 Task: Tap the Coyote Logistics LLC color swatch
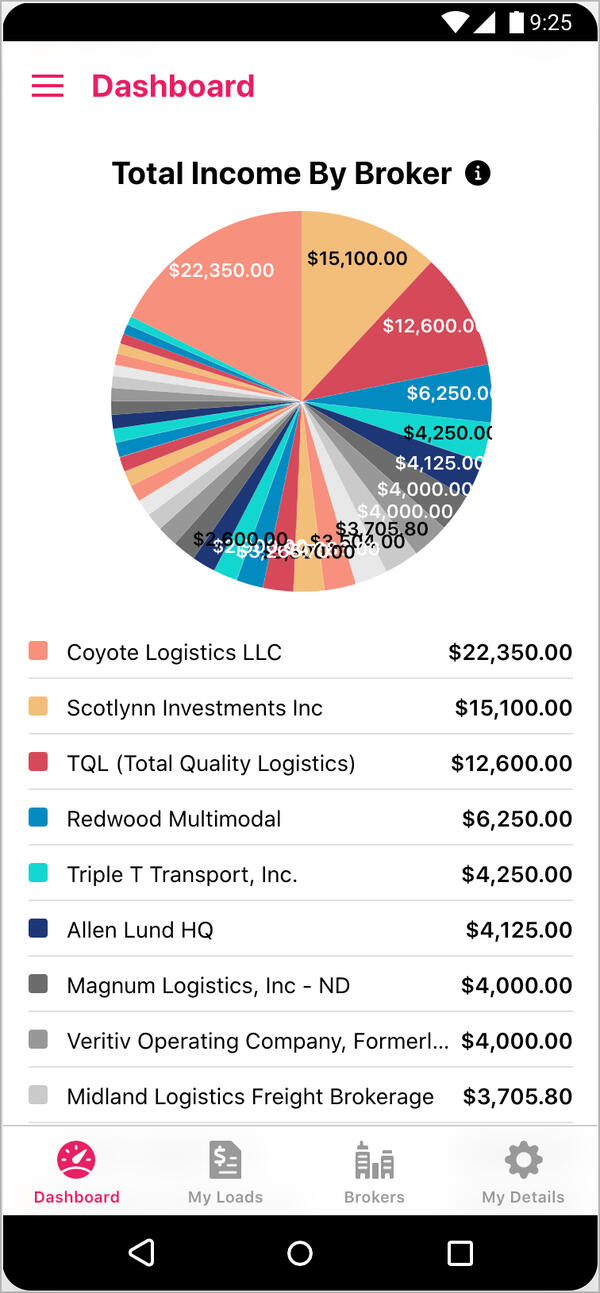click(x=39, y=651)
